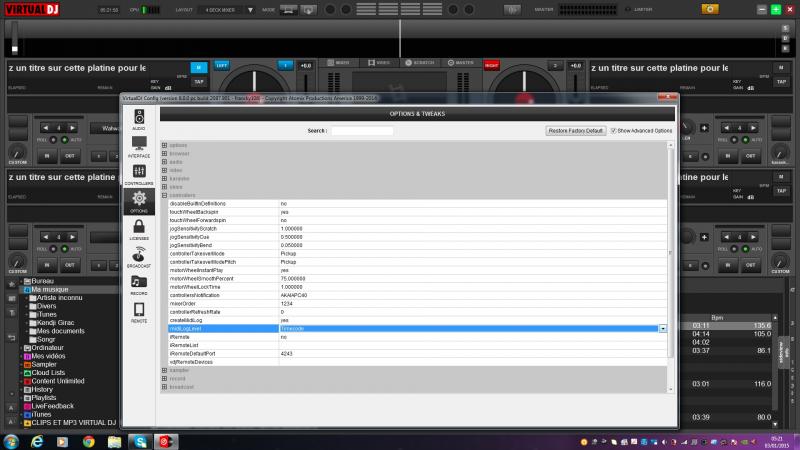Select the VirtualDJ taskbar icon
The image size is (800, 450).
165,441
